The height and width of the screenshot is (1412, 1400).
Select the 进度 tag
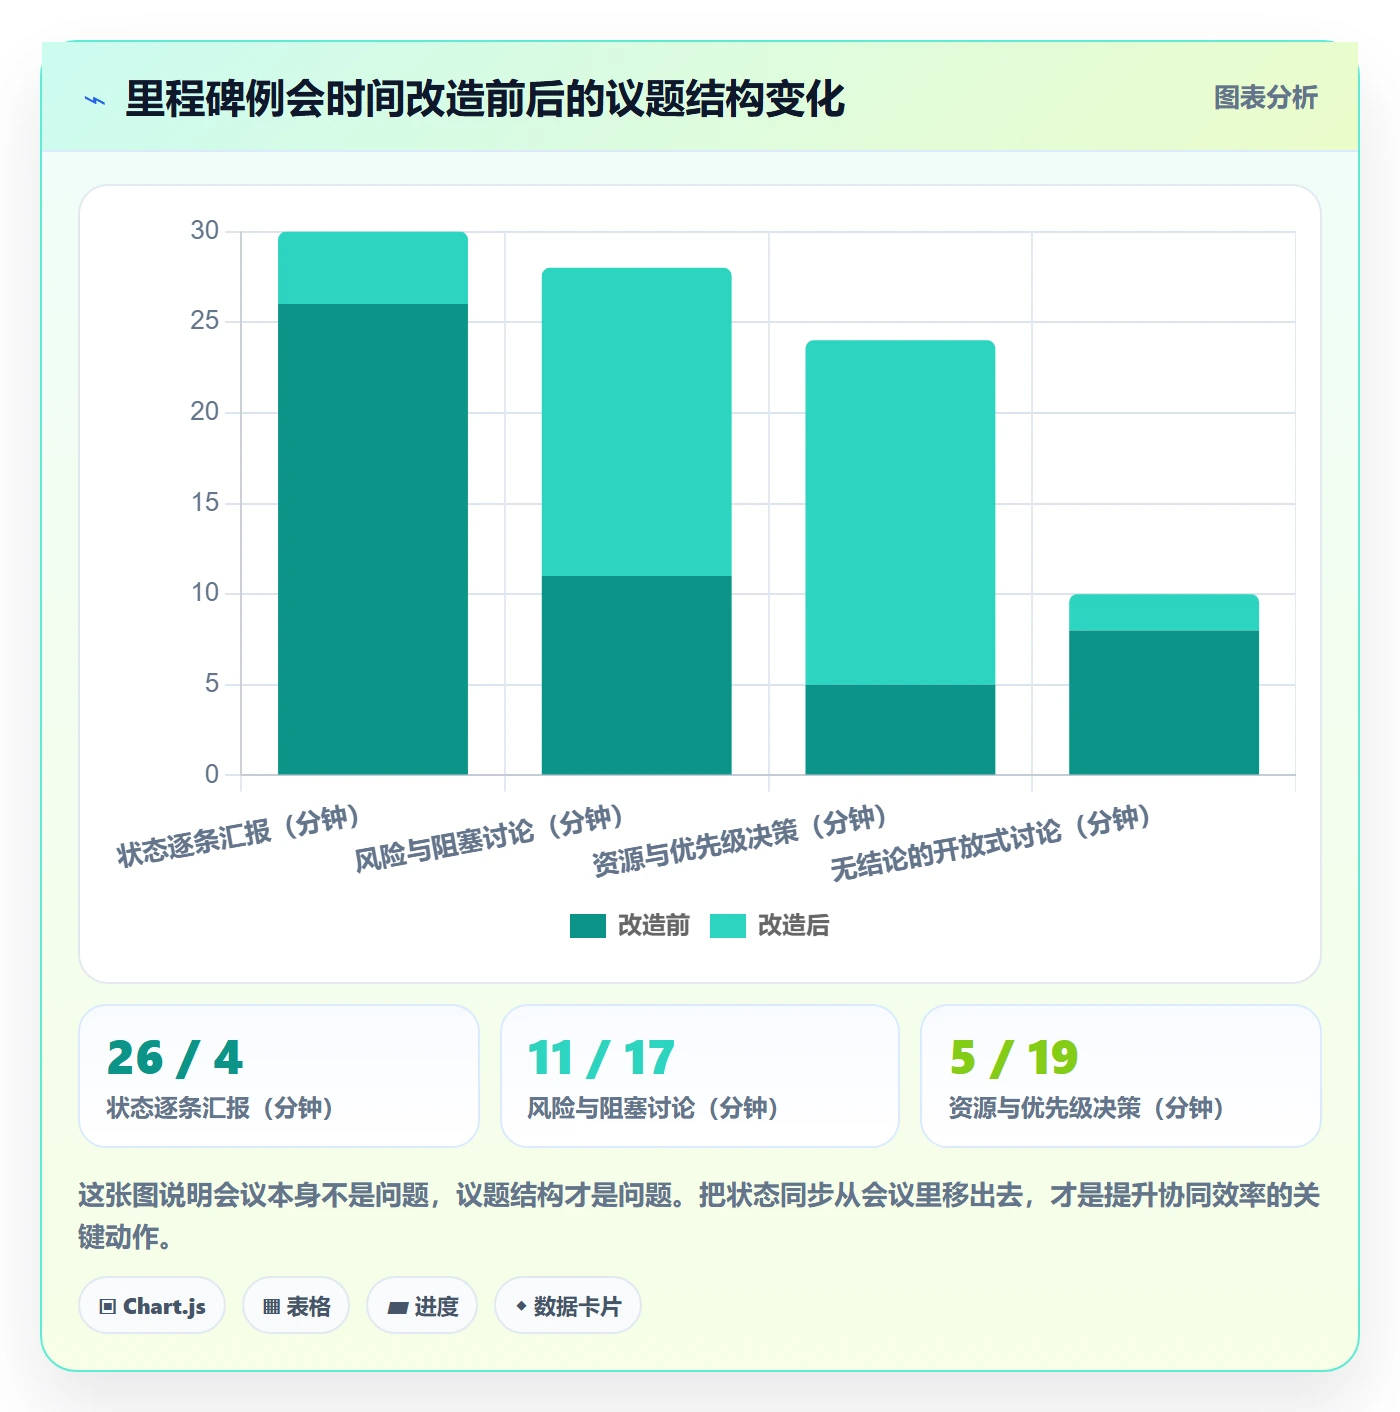(x=422, y=1306)
